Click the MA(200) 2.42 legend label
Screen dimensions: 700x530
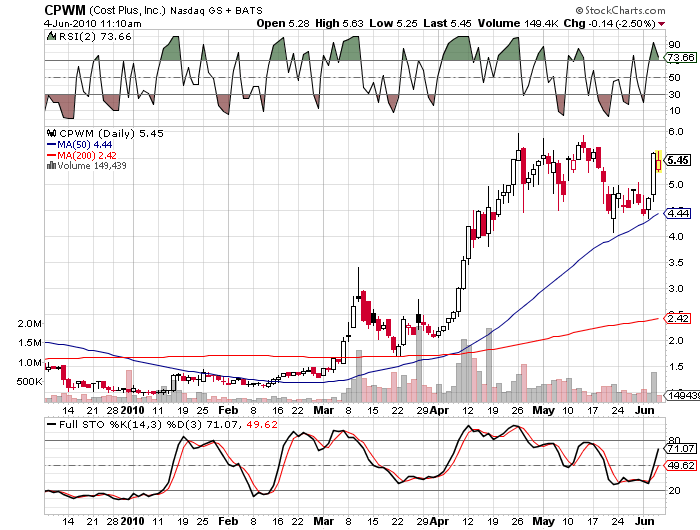87,155
